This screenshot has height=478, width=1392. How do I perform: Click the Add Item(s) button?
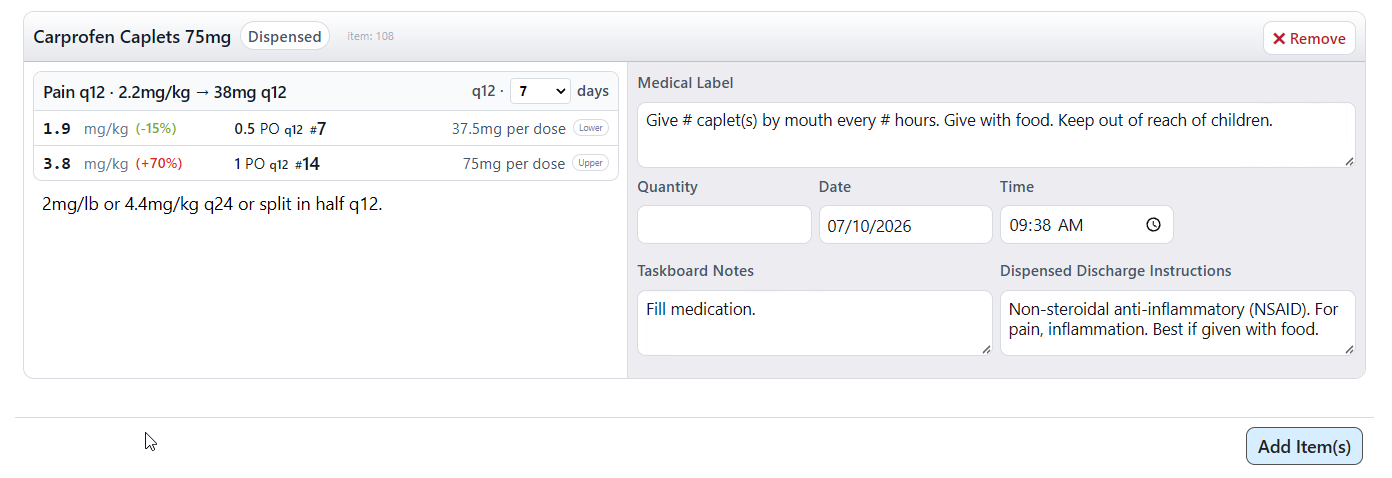(x=1304, y=446)
